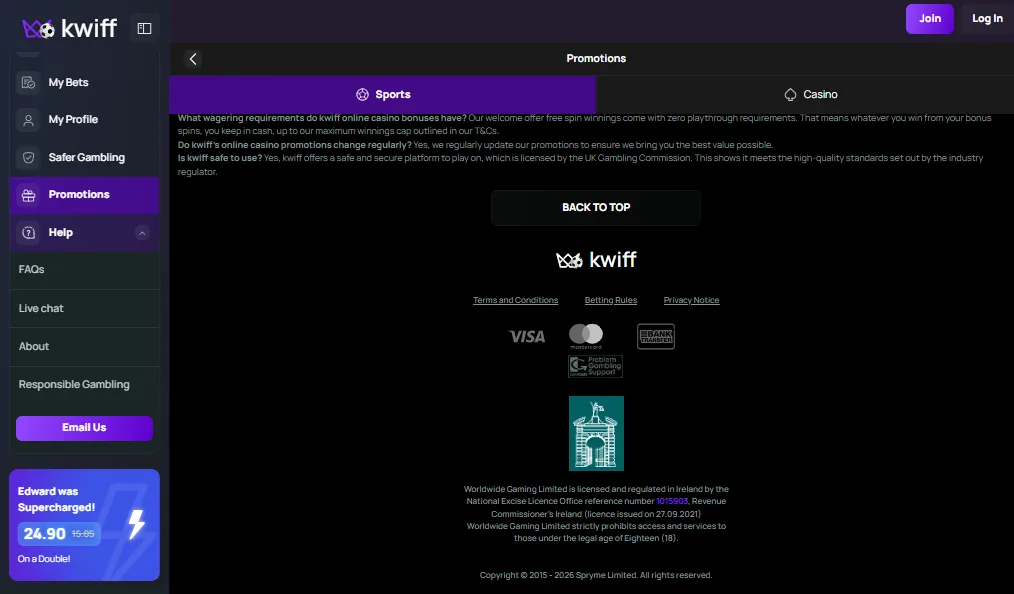The width and height of the screenshot is (1014, 594).
Task: Click the Email Us button
Action: 85,428
